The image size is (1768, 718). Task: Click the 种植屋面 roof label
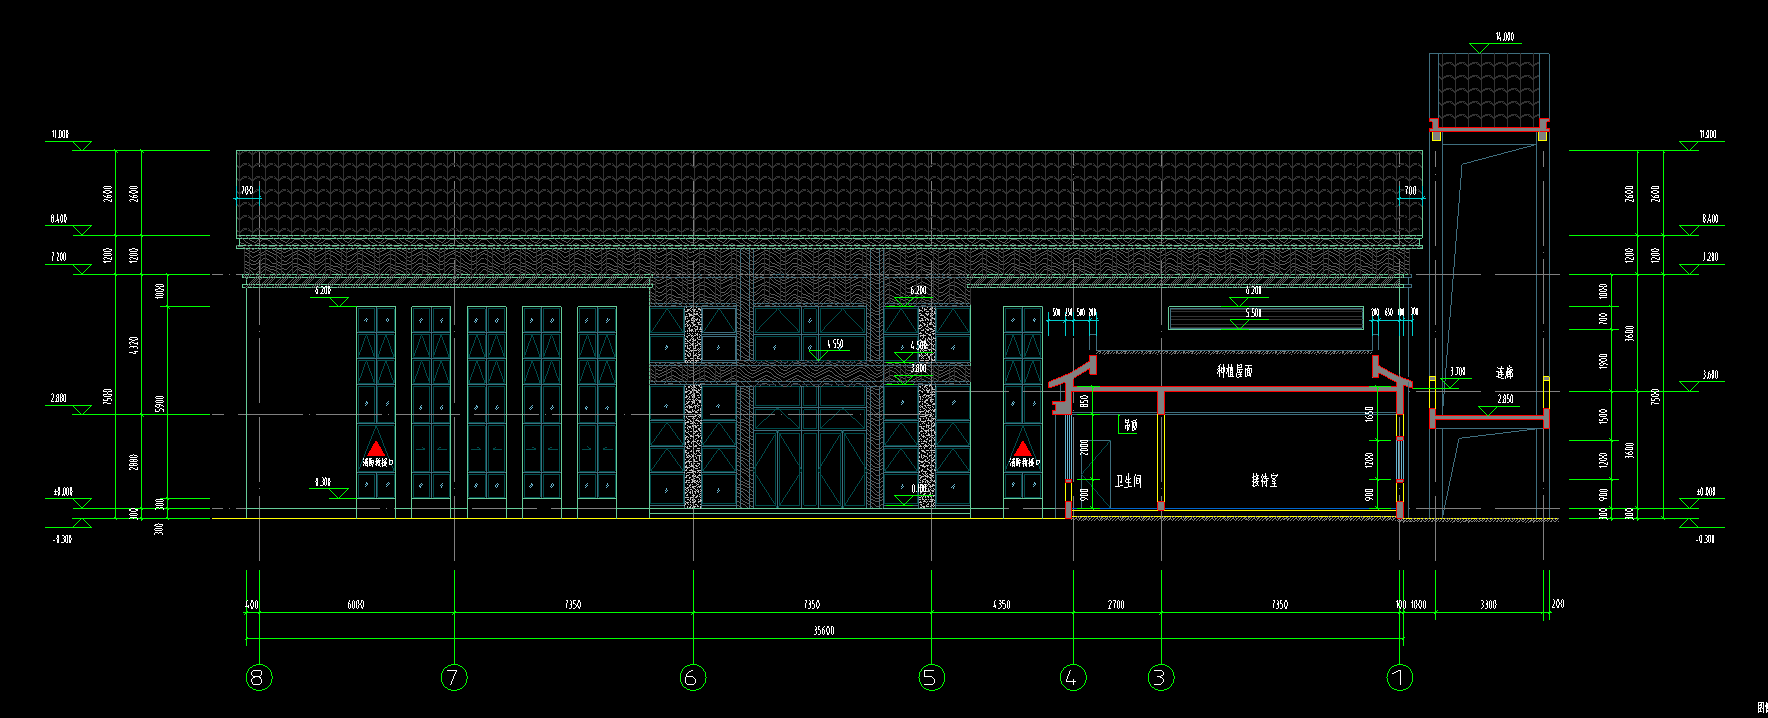pos(1234,371)
